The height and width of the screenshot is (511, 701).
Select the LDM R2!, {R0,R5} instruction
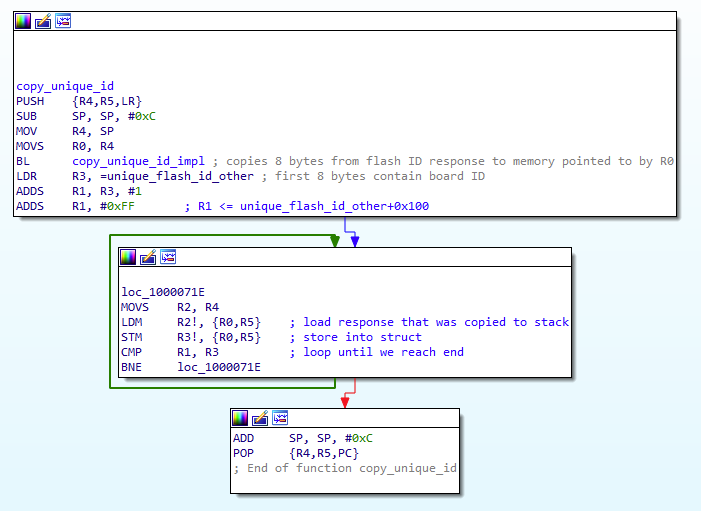pyautogui.click(x=191, y=322)
